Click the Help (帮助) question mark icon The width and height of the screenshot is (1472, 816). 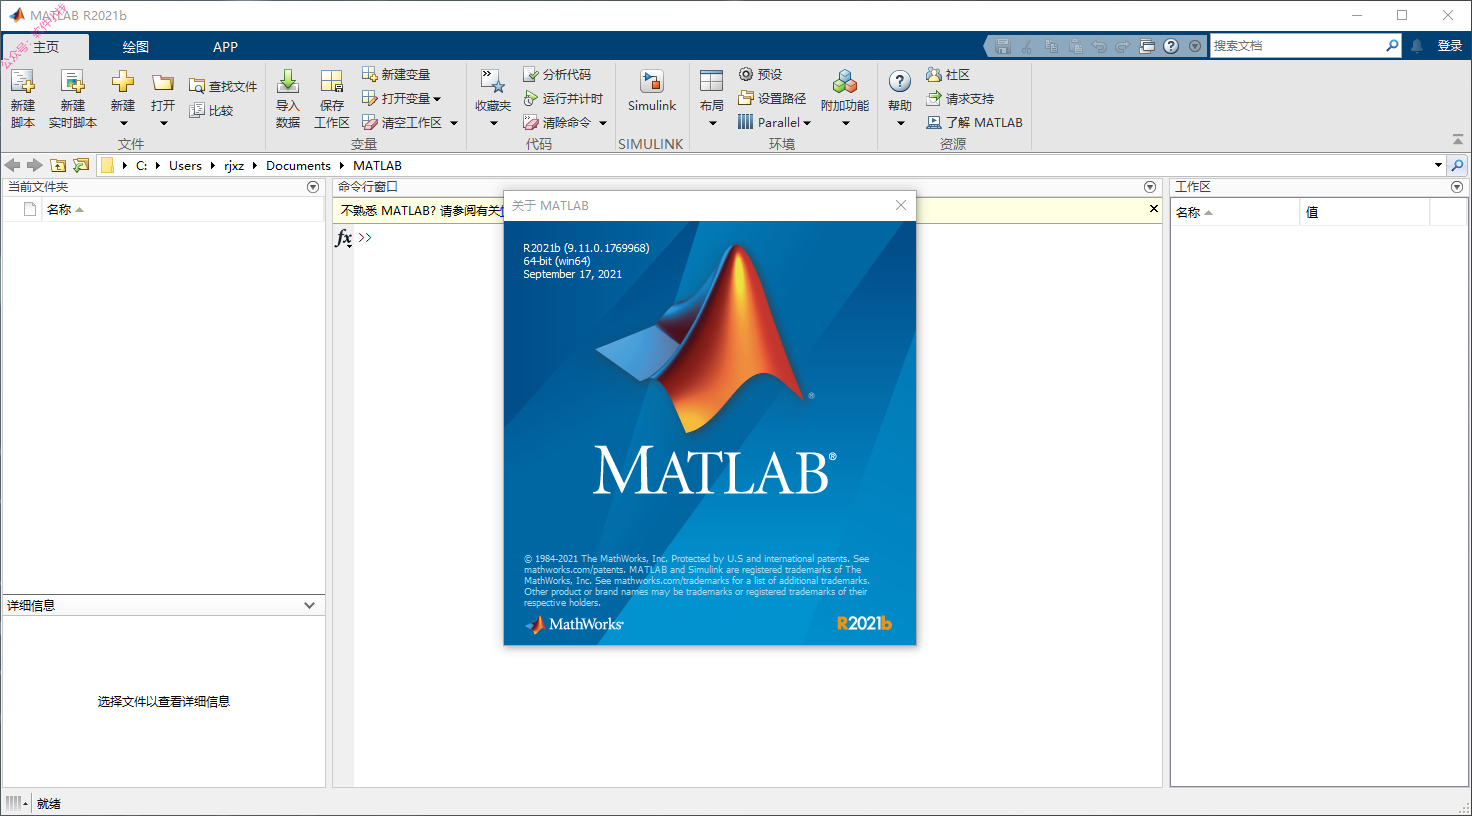[x=900, y=82]
